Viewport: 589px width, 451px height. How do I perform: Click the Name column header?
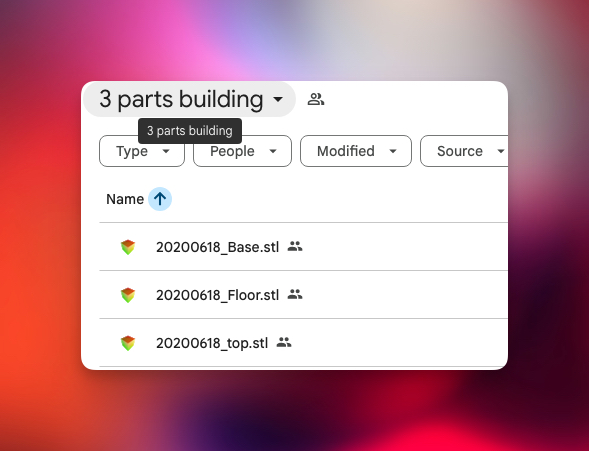coord(125,199)
